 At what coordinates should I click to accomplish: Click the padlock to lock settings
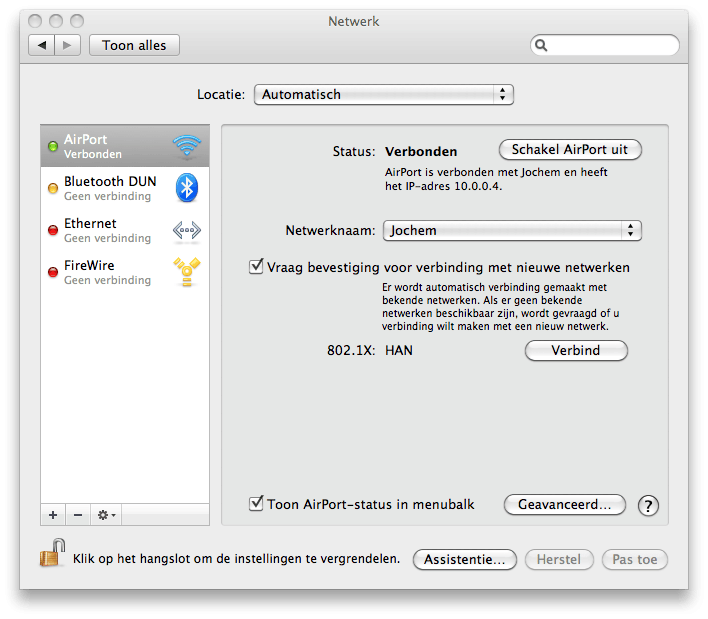tap(52, 553)
